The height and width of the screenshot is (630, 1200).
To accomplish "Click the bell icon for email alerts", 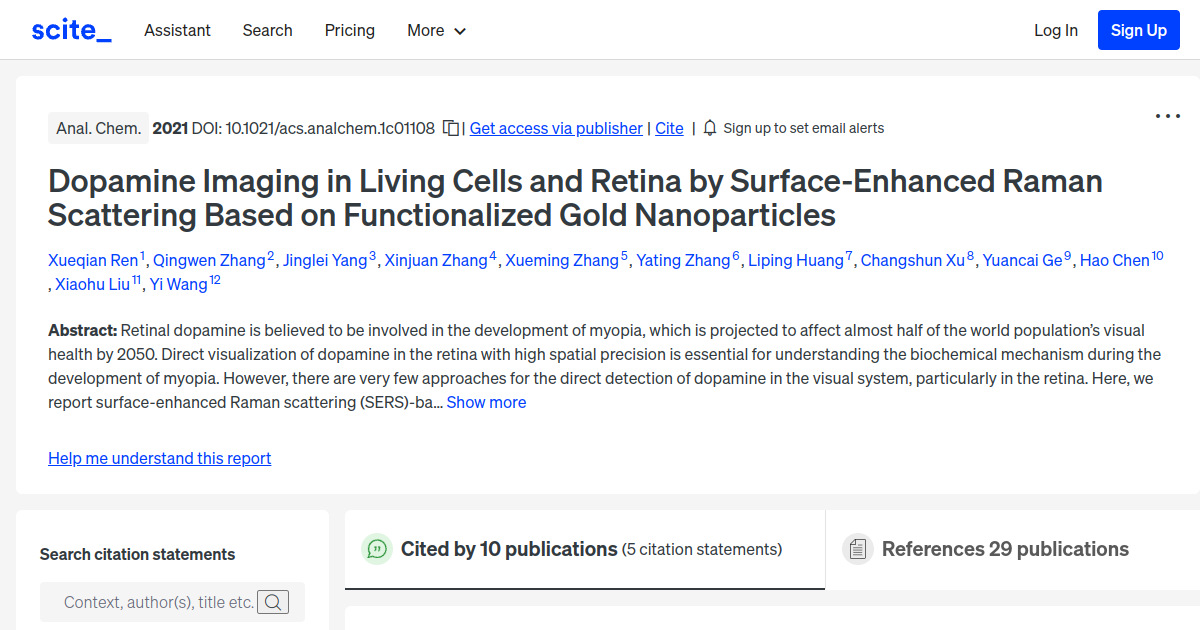I will [709, 128].
